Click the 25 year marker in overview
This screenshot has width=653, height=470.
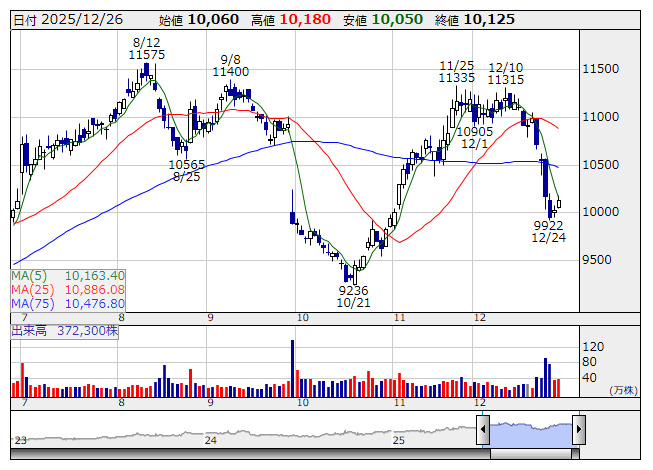coord(399,440)
